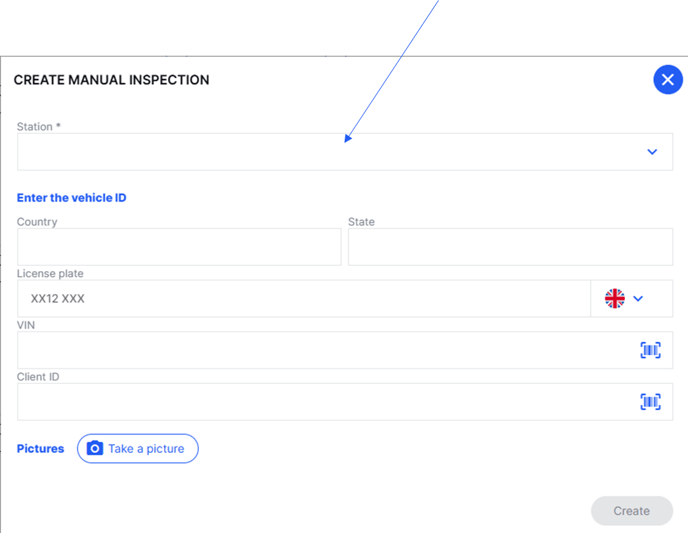Image resolution: width=688 pixels, height=533 pixels.
Task: Expand the Station dropdown chevron
Action: (x=652, y=152)
